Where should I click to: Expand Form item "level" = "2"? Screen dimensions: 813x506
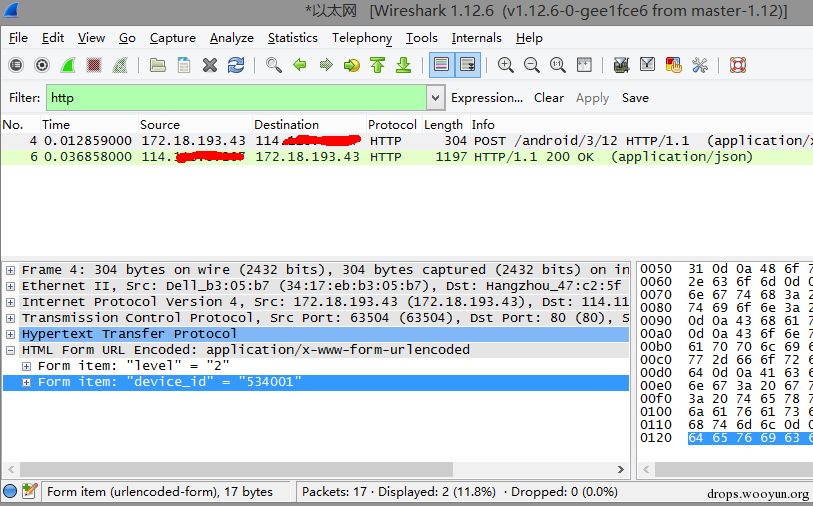(x=26, y=367)
